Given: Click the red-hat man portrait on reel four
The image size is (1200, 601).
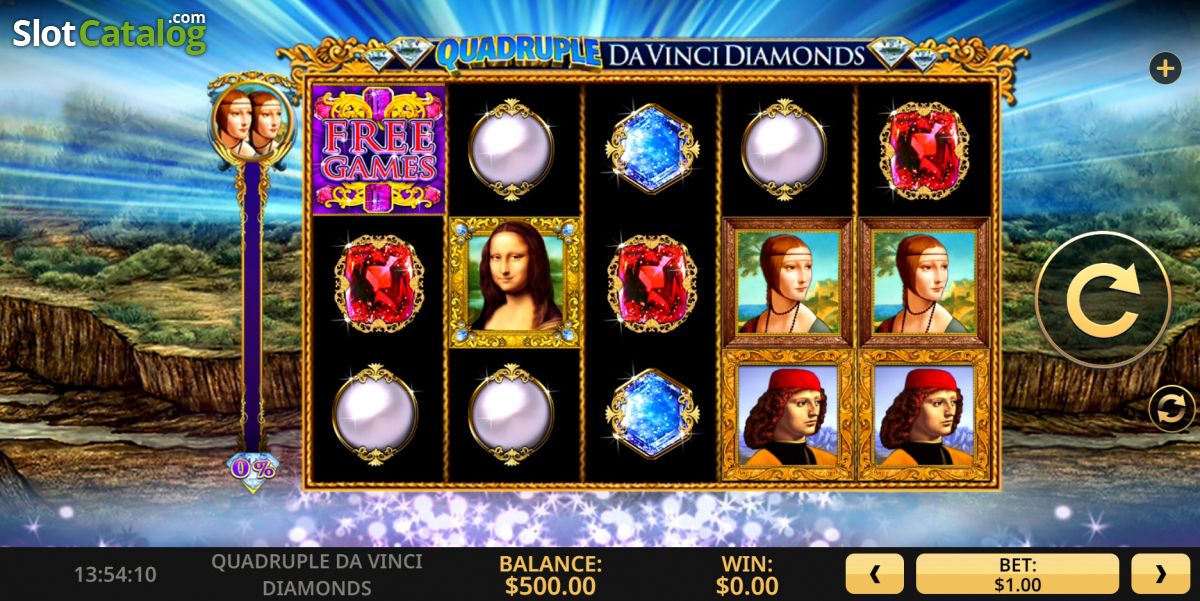Looking at the screenshot, I should pos(787,415).
